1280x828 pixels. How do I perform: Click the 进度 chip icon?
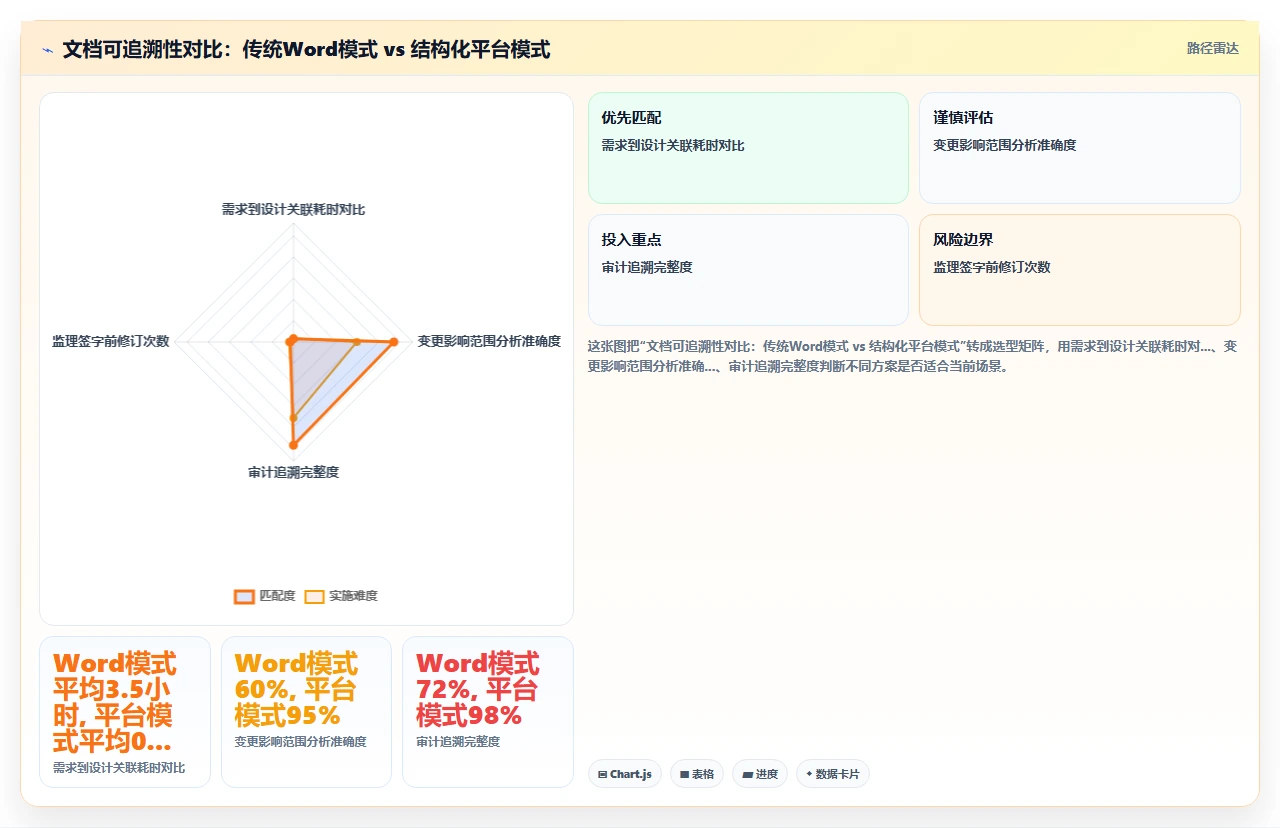[x=747, y=774]
